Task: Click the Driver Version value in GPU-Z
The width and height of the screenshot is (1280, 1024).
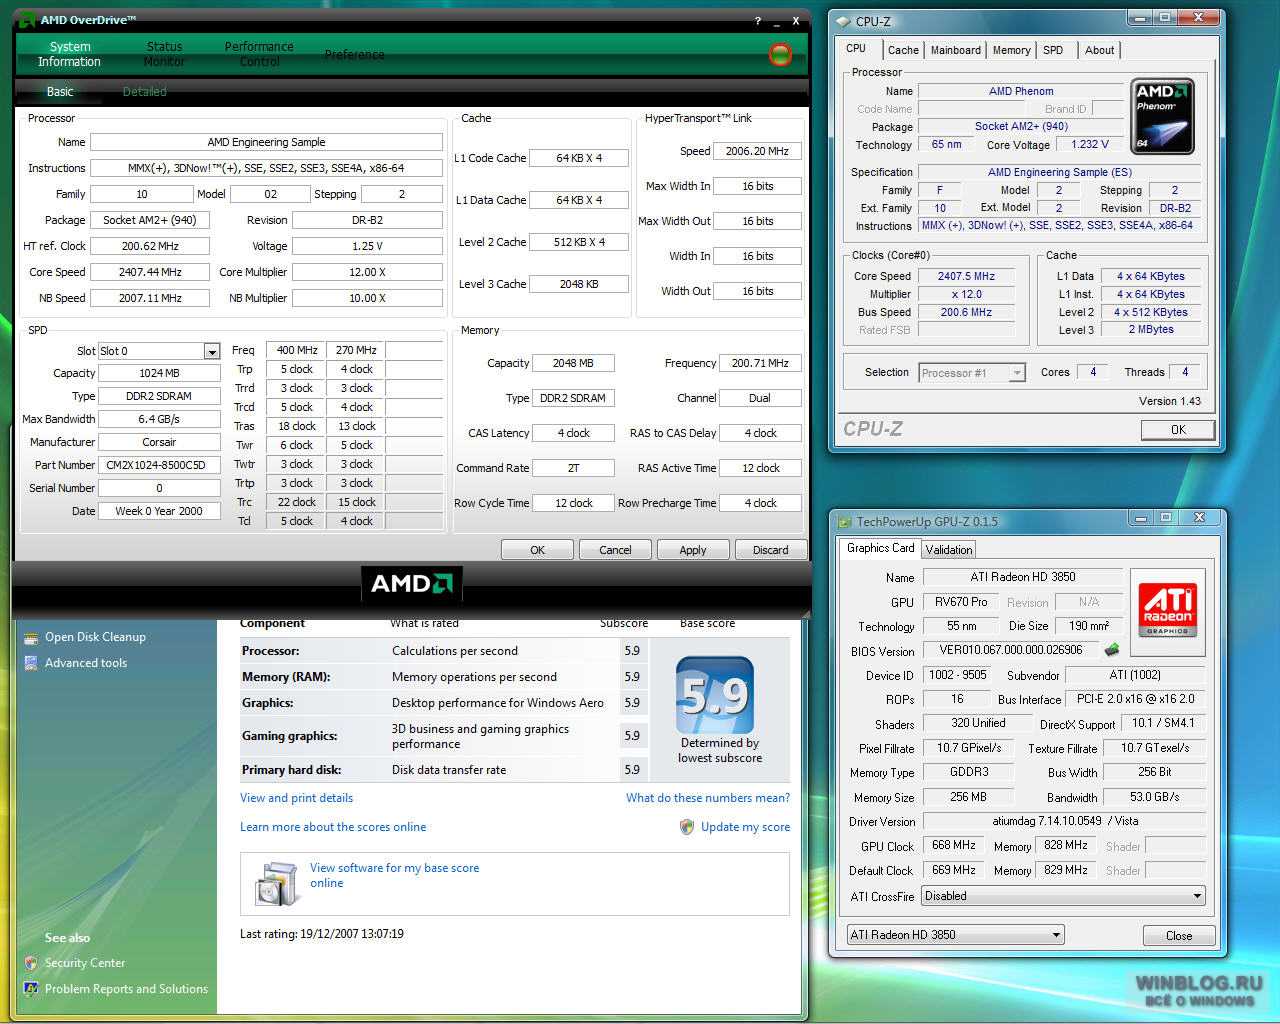Action: 1063,821
